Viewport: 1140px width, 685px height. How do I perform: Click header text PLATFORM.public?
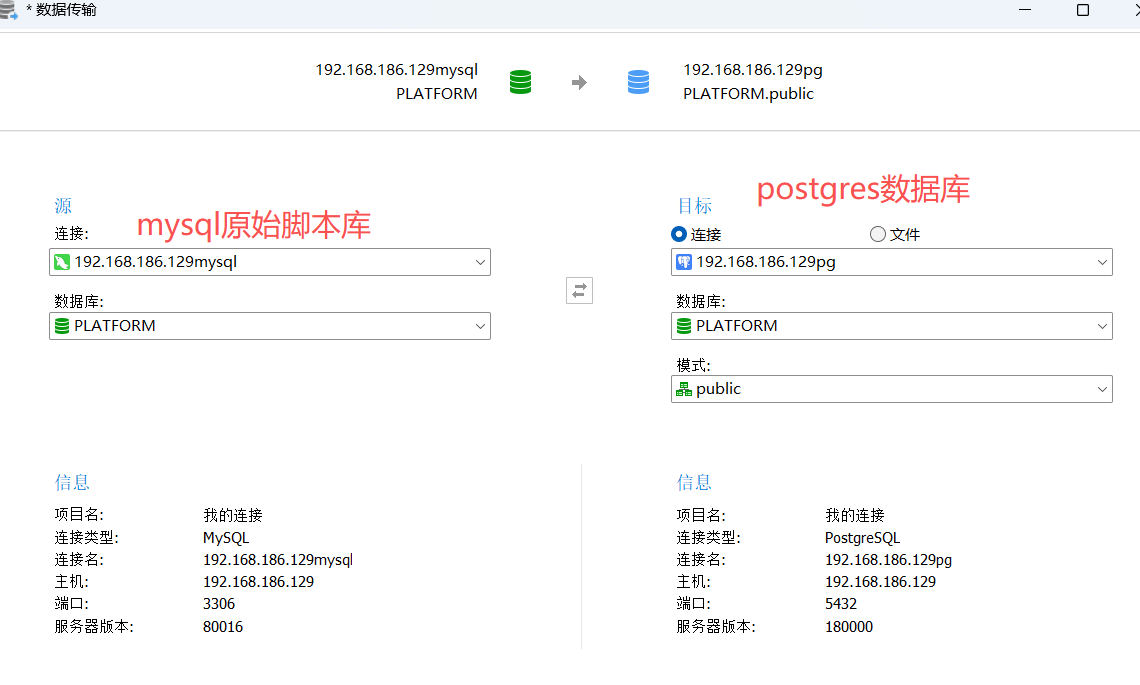point(748,94)
